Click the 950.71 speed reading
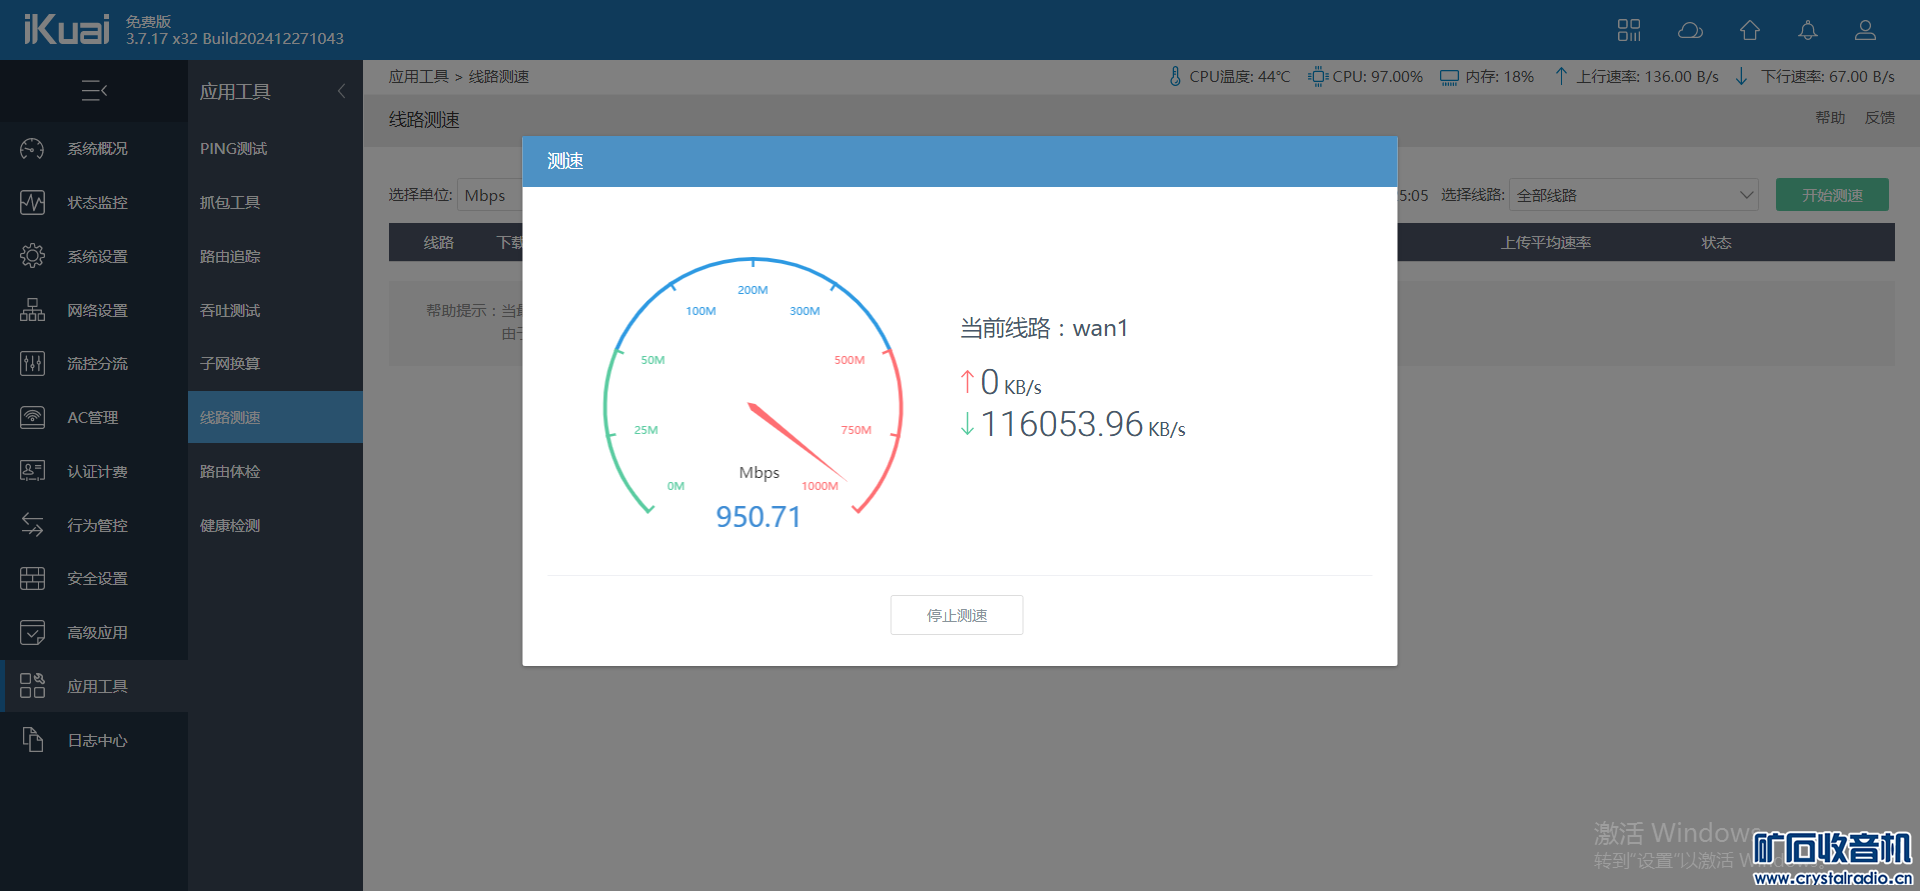This screenshot has height=891, width=1920. tap(758, 517)
